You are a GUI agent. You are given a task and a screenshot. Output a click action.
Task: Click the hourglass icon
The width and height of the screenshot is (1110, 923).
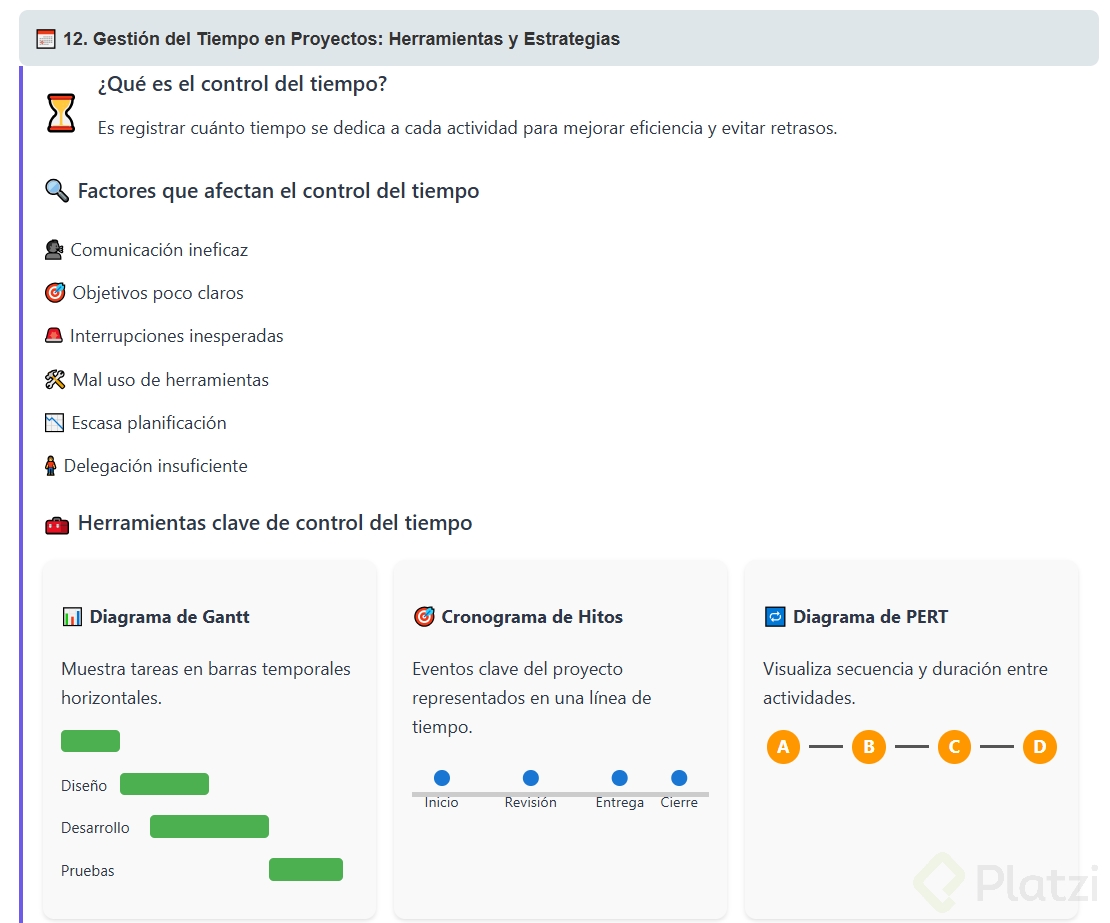61,113
